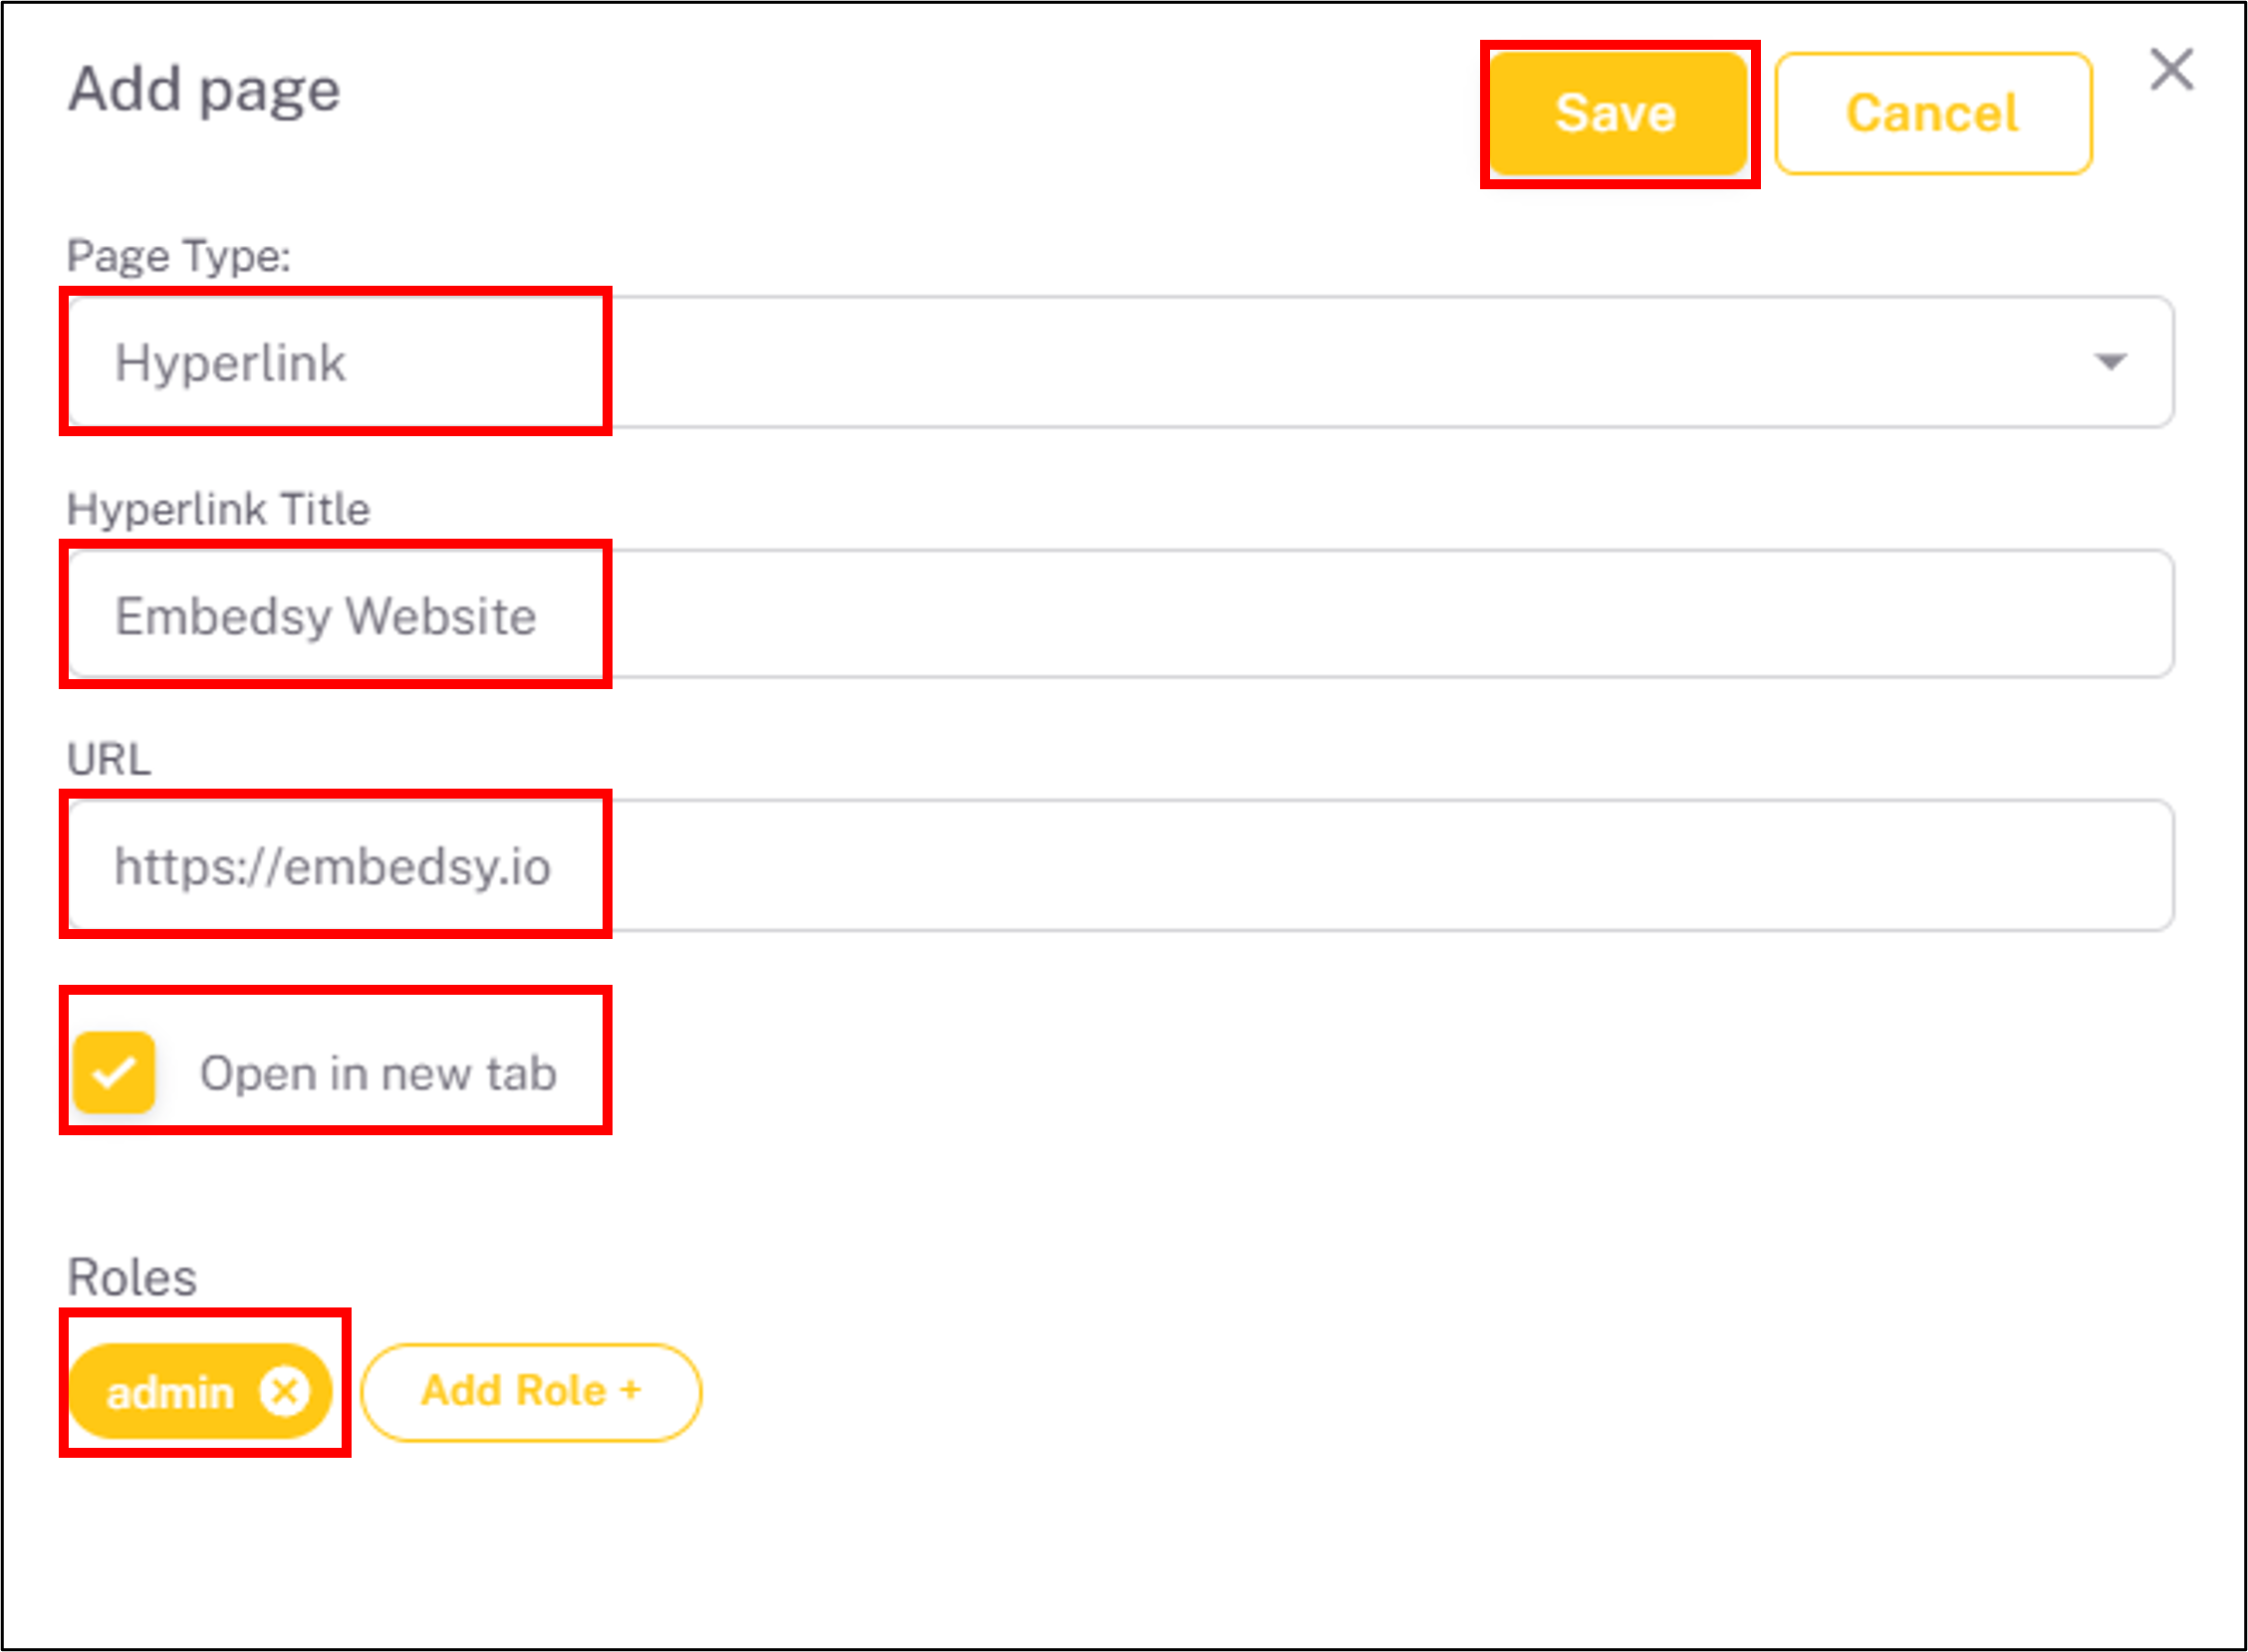Click the X inside the admin badge
The height and width of the screenshot is (1652, 2248).
click(x=286, y=1390)
